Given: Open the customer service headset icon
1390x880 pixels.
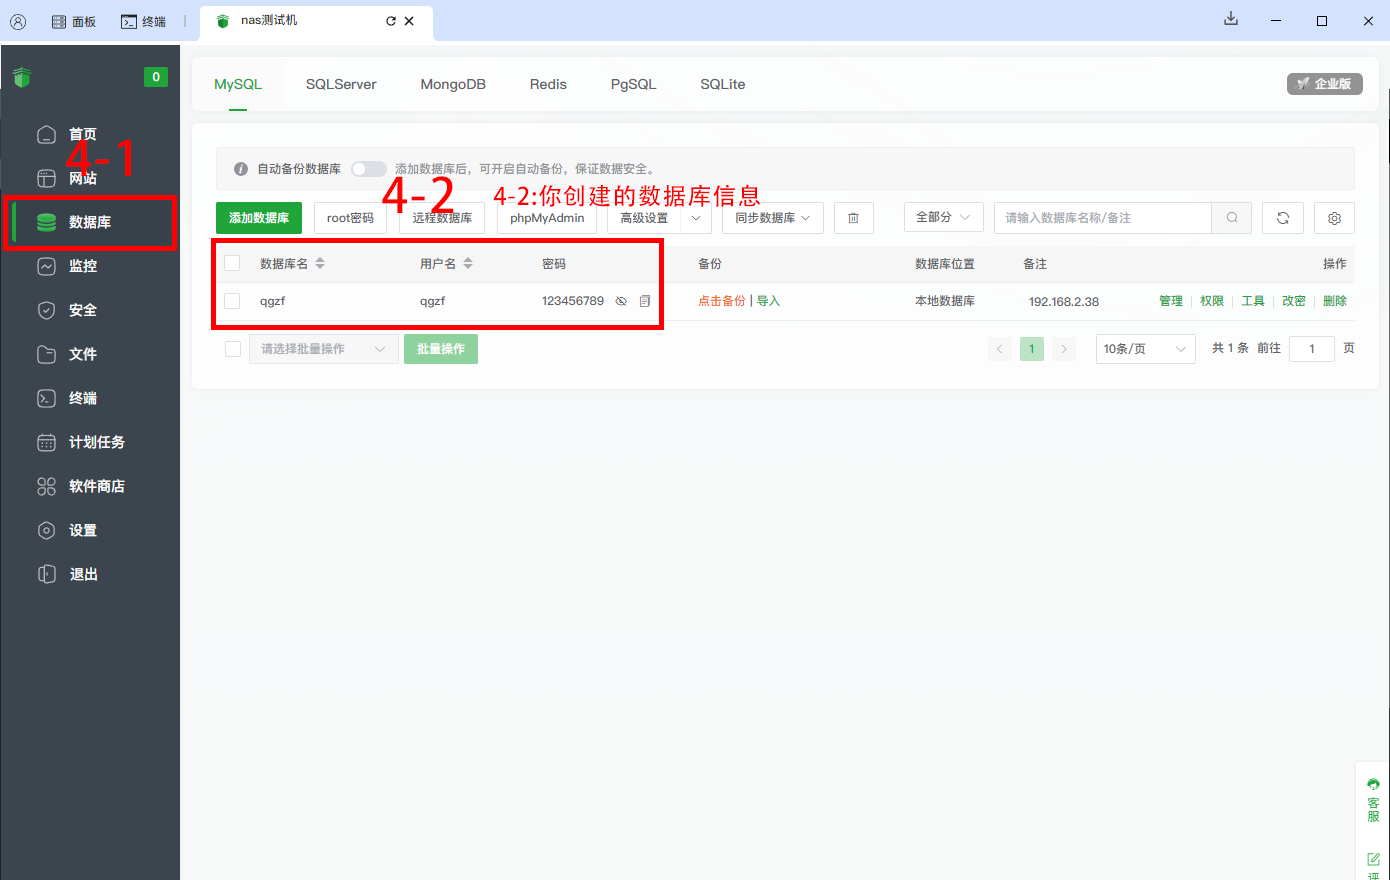Looking at the screenshot, I should click(1373, 784).
